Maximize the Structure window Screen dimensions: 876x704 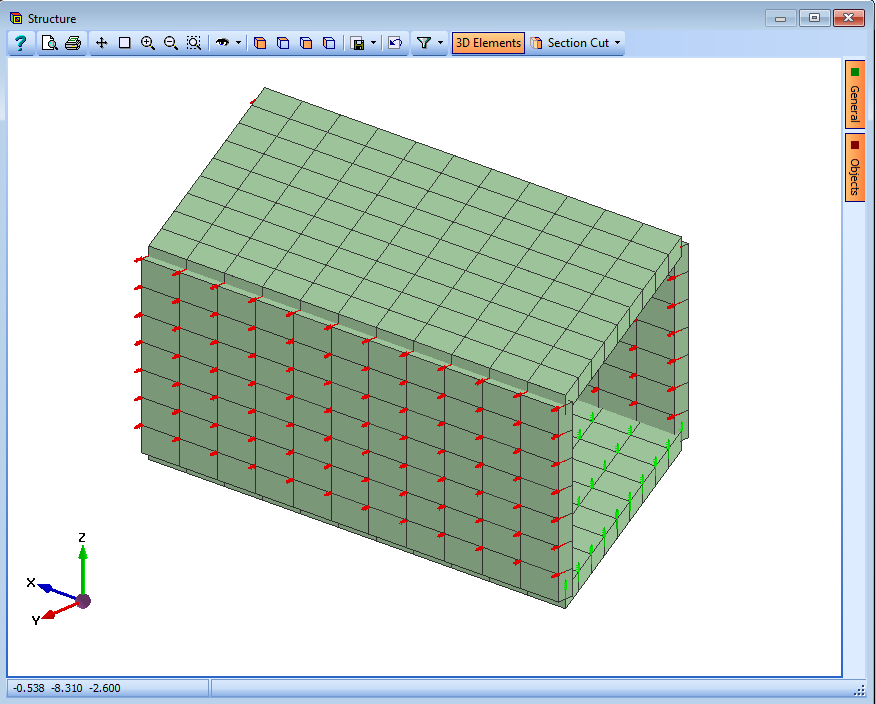(814, 18)
